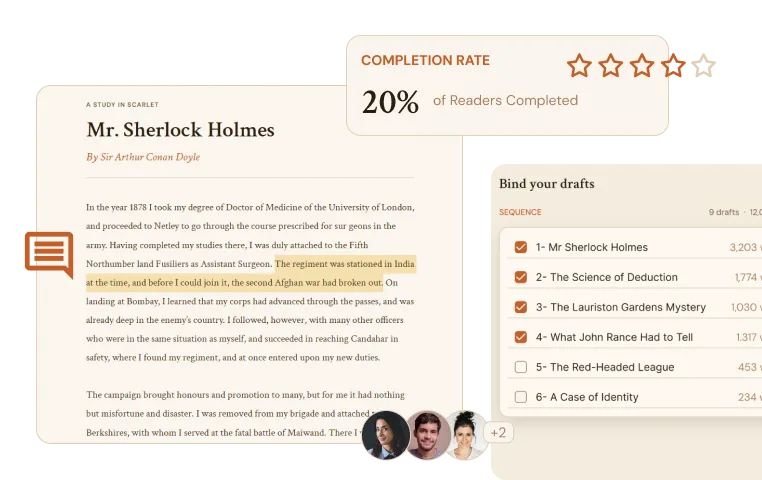Select draft title 3- The Lauriston Gardens Mystery
The image size is (762, 480).
621,308
